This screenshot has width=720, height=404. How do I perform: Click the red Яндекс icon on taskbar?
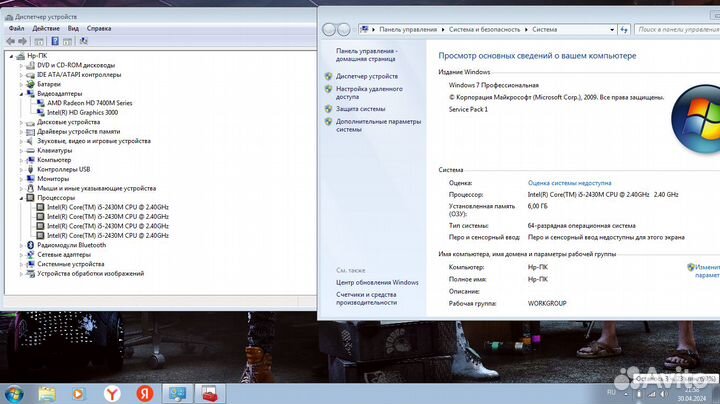point(145,394)
